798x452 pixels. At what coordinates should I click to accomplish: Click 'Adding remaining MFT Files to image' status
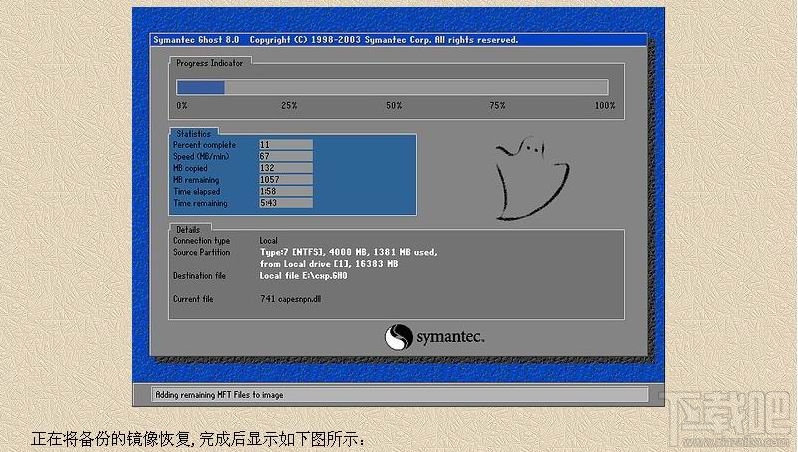coord(219,395)
